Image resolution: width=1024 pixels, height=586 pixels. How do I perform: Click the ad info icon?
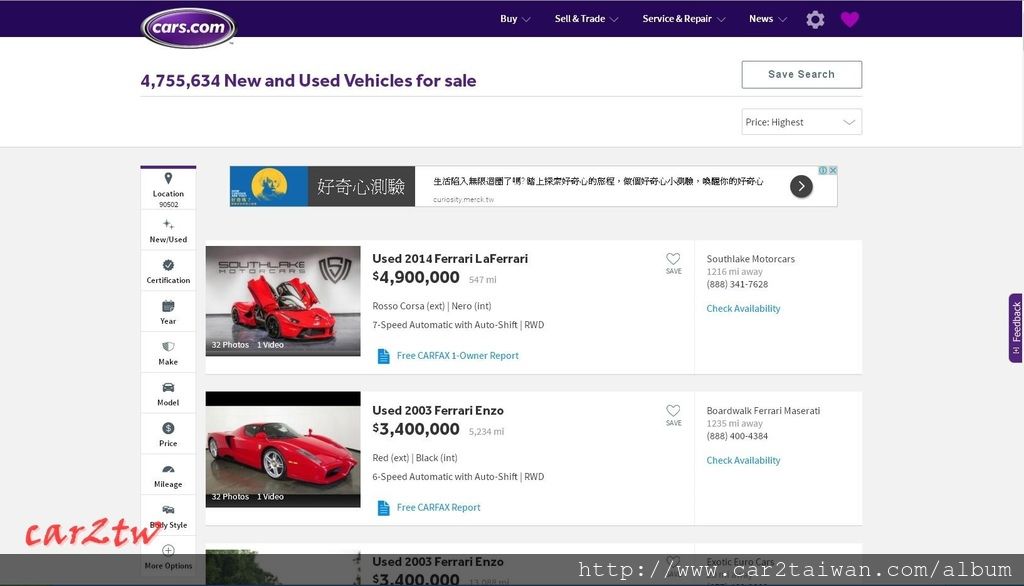tap(823, 171)
